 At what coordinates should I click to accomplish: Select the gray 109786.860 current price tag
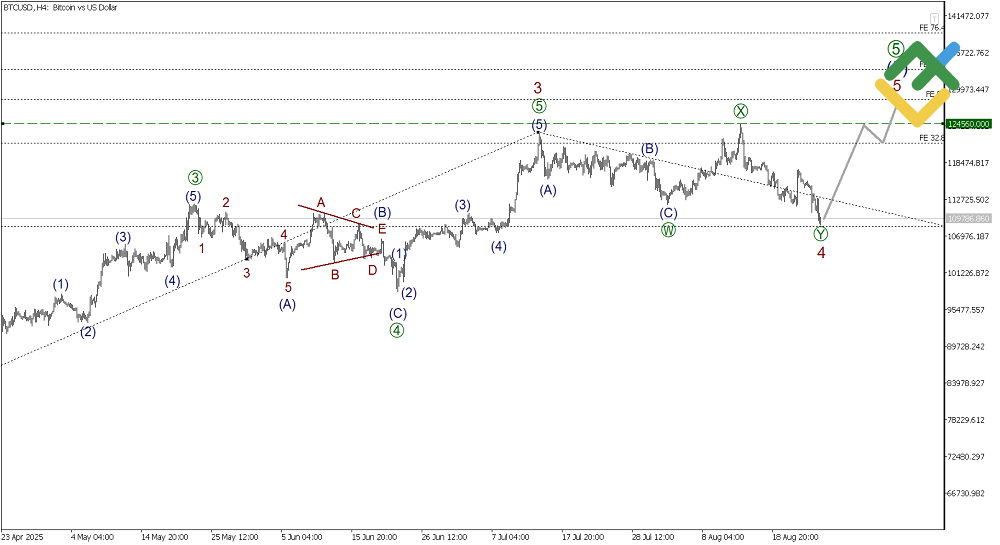[x=968, y=219]
